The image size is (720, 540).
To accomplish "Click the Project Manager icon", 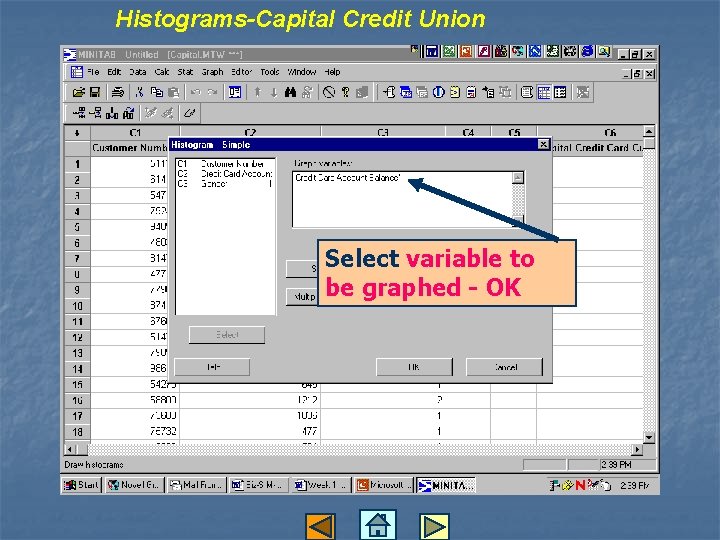I will pos(560,92).
